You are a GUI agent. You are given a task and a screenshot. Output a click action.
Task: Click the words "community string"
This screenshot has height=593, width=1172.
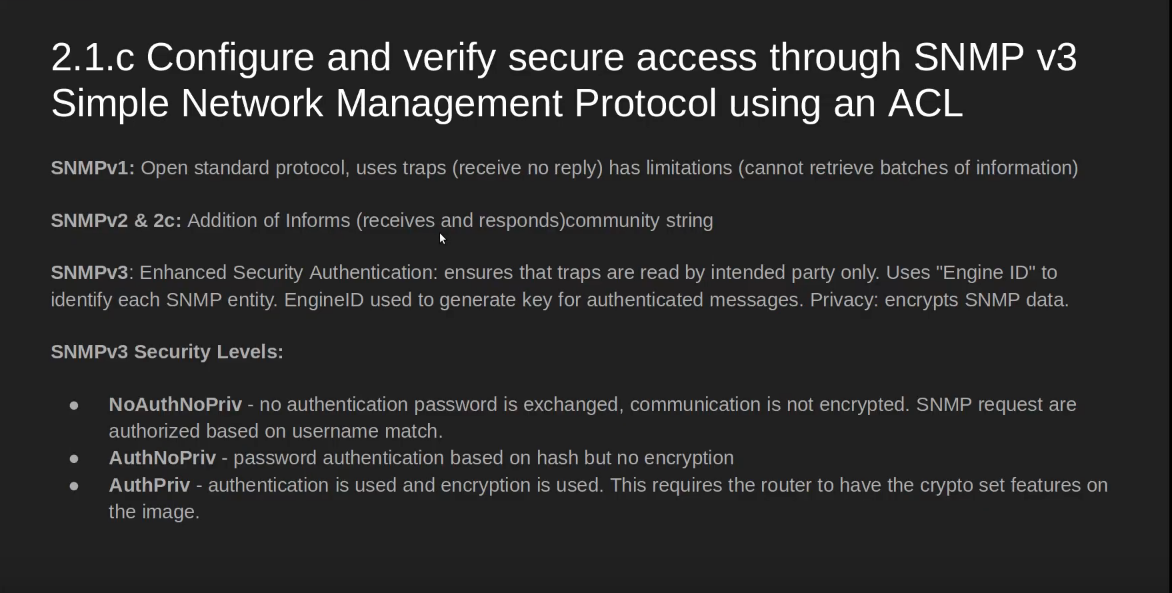point(640,221)
